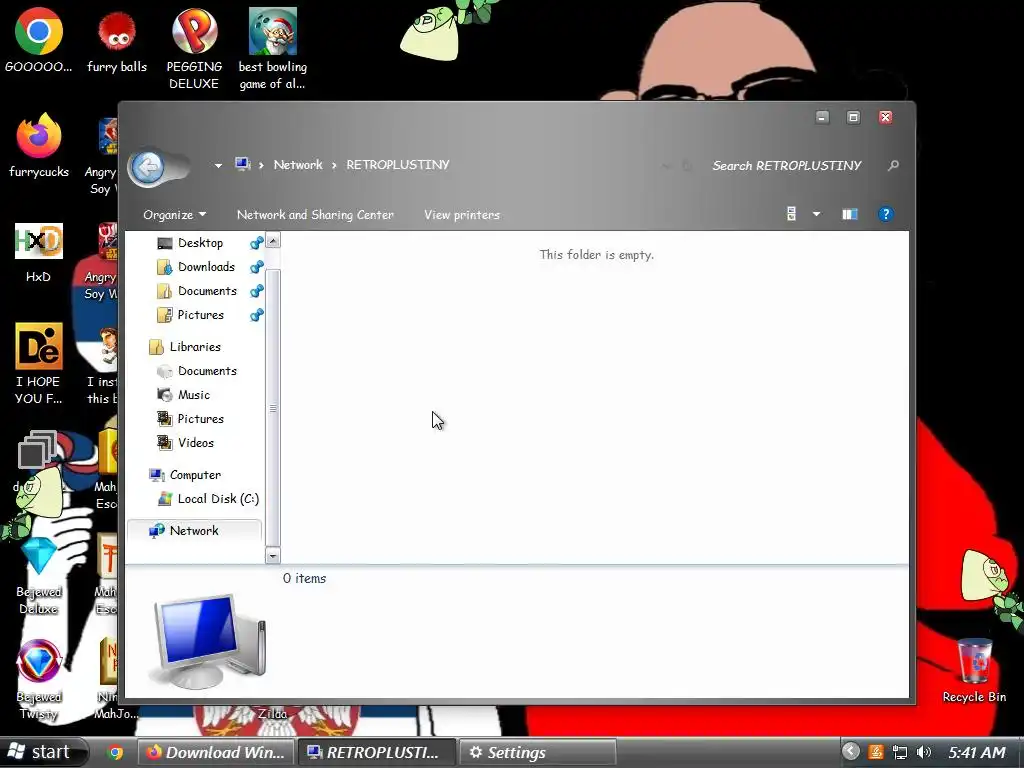
Task: Toggle the preview pane button
Action: pyautogui.click(x=850, y=214)
